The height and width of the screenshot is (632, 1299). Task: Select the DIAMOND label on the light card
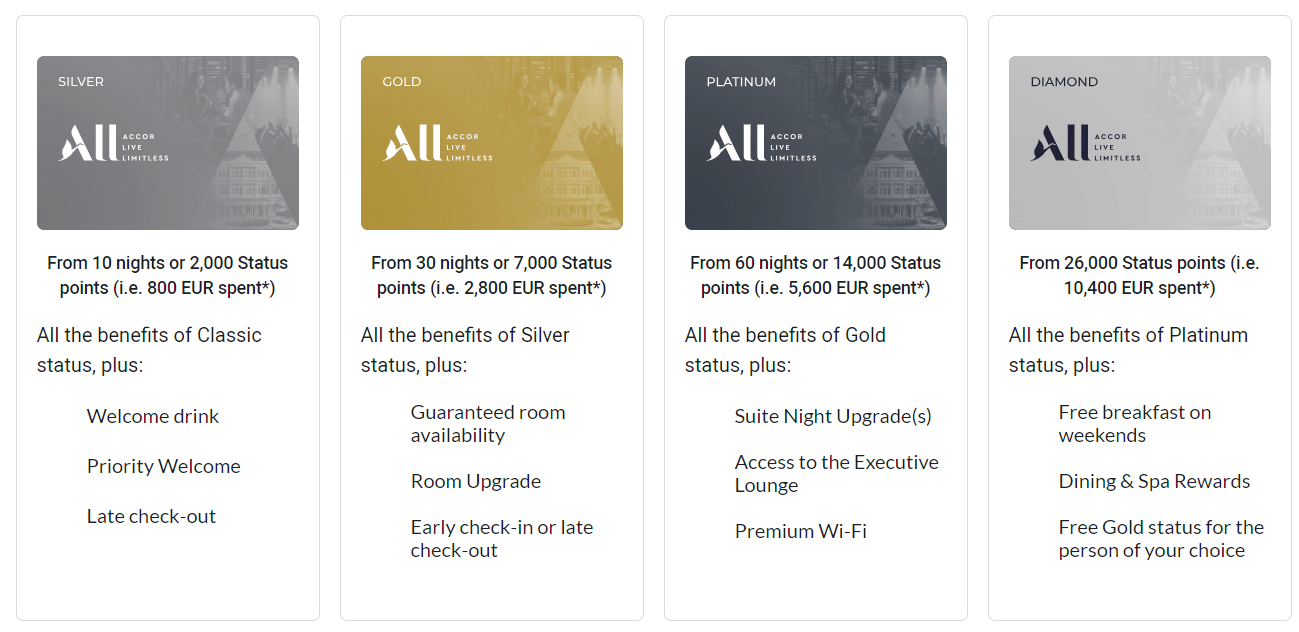click(x=1064, y=82)
